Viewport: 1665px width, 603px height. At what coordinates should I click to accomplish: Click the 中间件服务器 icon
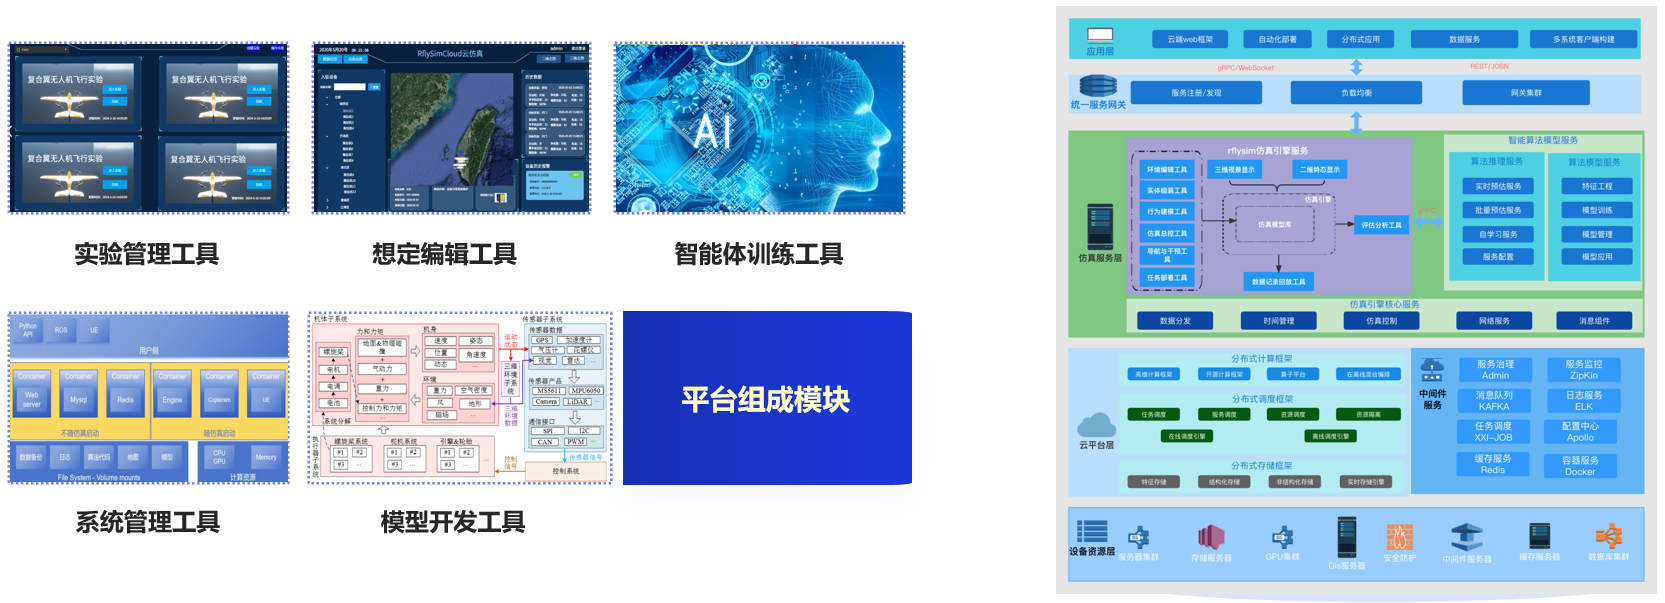(1466, 537)
